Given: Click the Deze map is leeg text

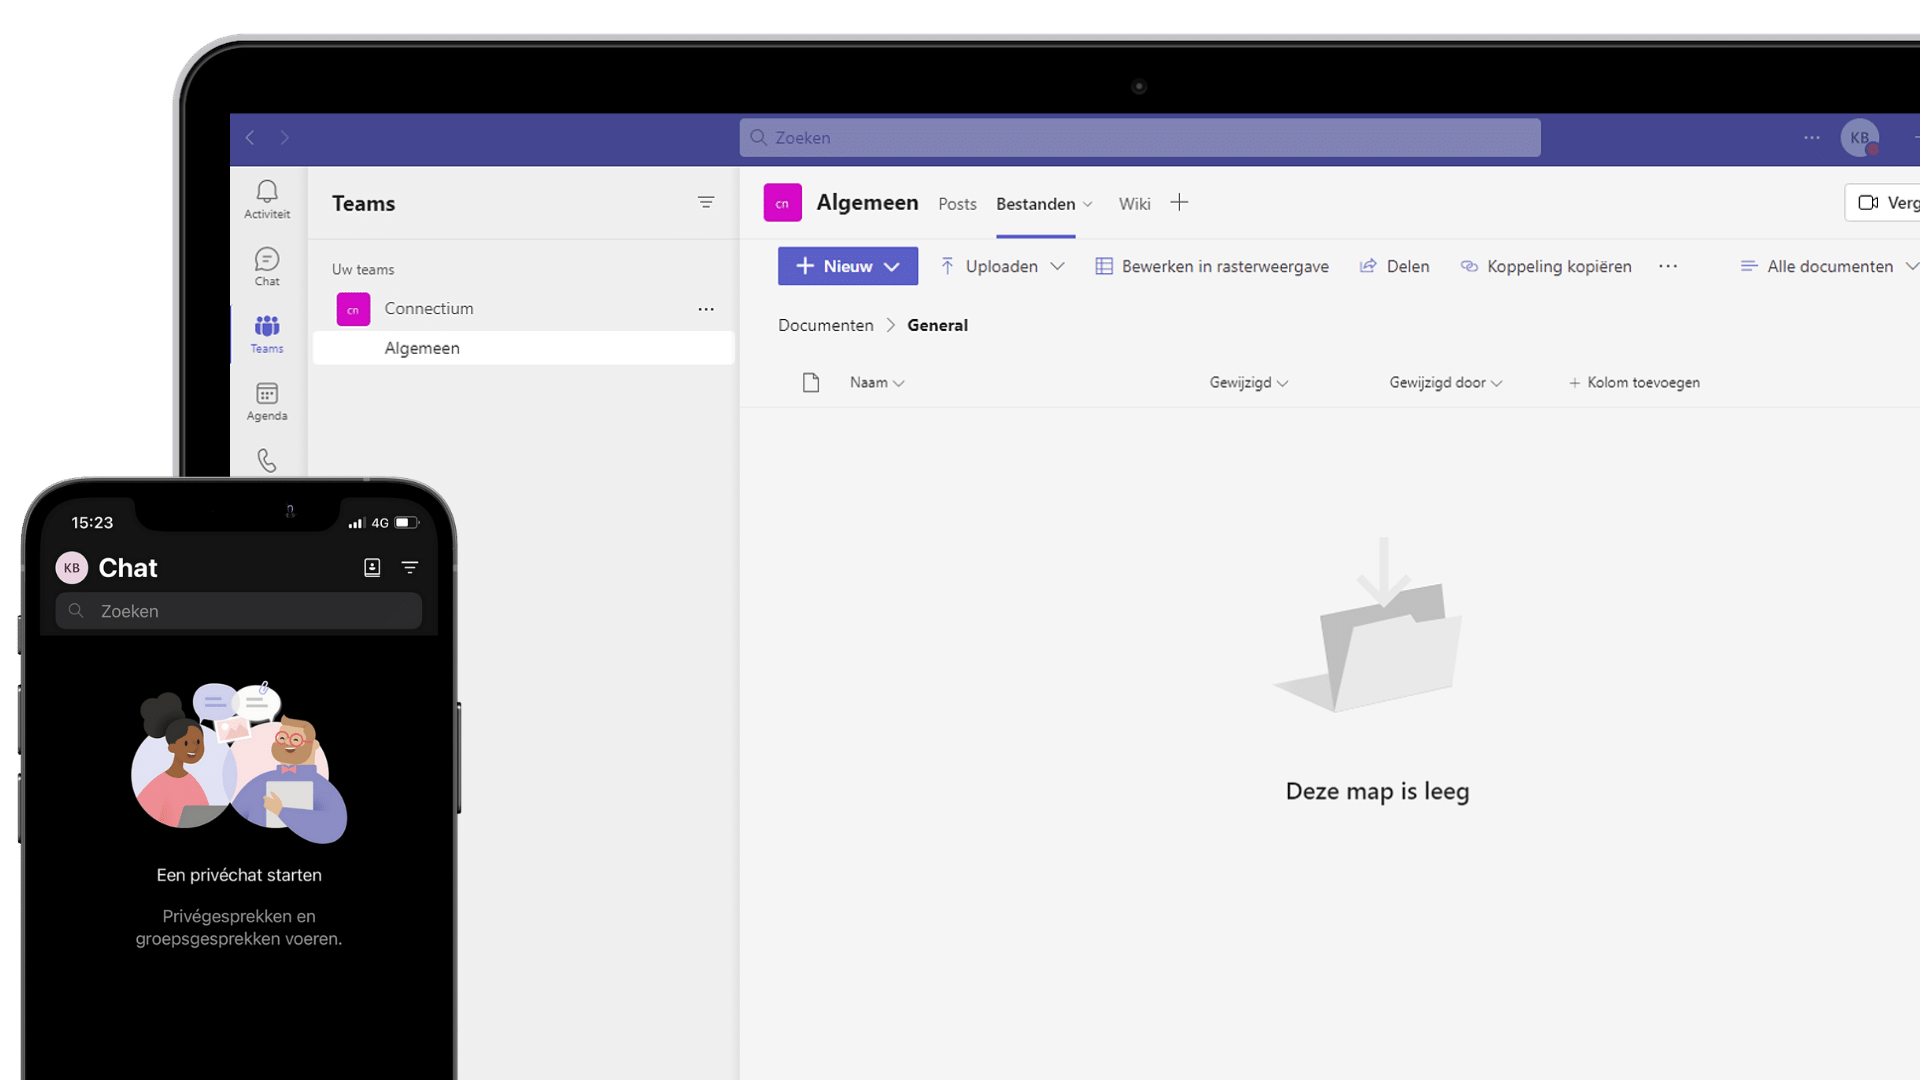Looking at the screenshot, I should pos(1377,791).
